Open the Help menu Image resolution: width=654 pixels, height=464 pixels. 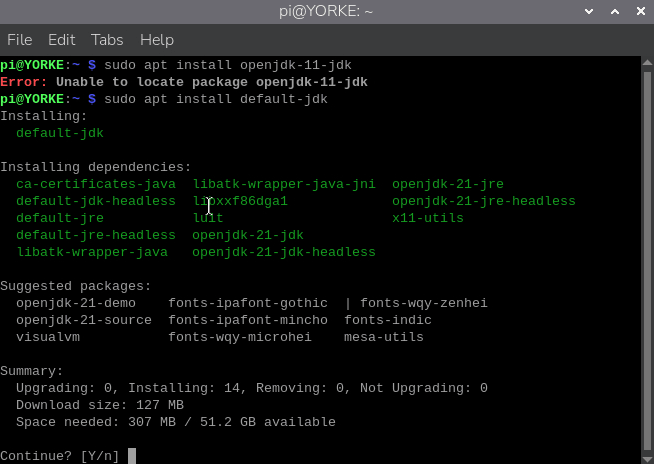point(157,40)
